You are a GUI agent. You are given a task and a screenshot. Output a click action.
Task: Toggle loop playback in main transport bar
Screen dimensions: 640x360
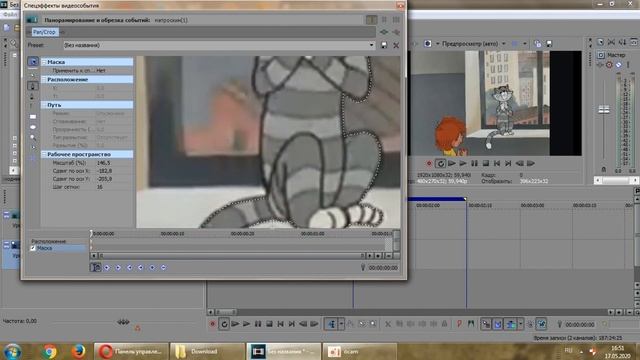[224, 324]
